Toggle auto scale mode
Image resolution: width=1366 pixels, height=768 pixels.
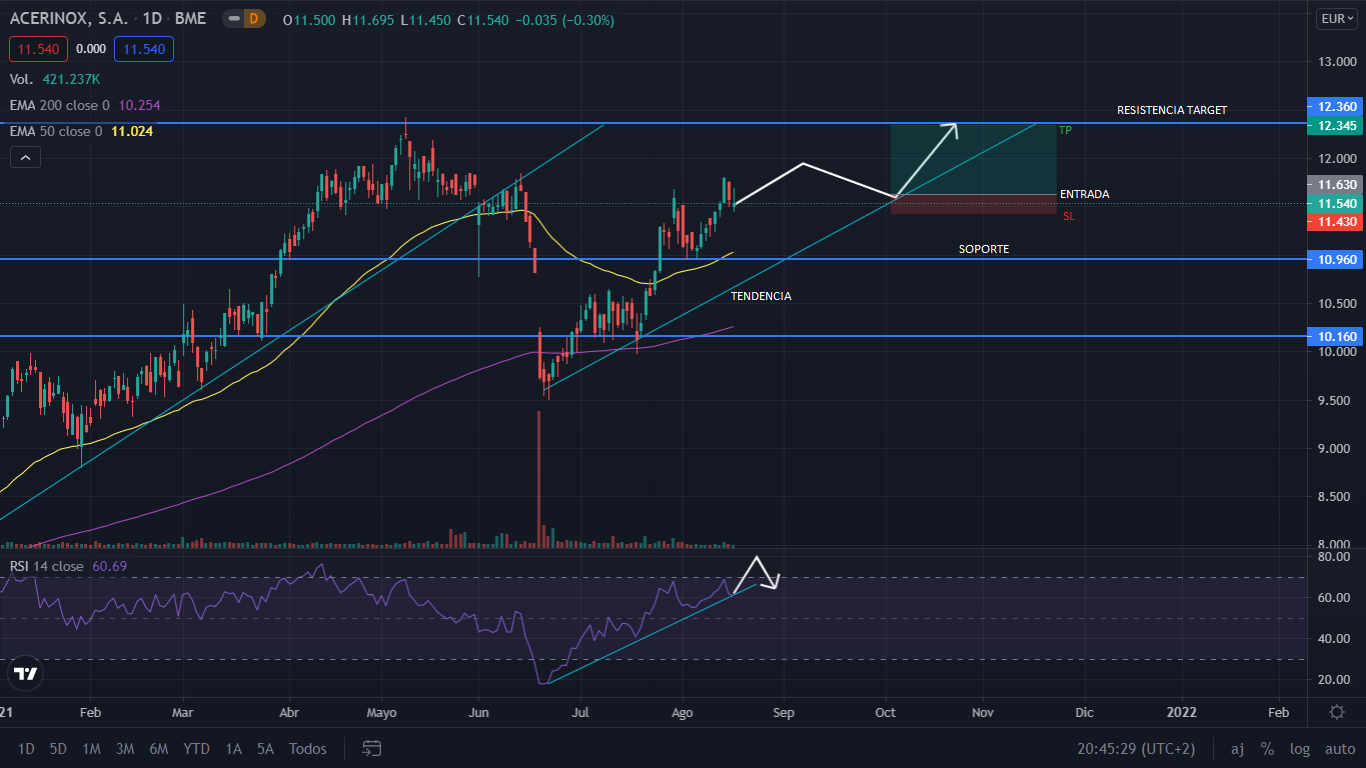click(1339, 749)
